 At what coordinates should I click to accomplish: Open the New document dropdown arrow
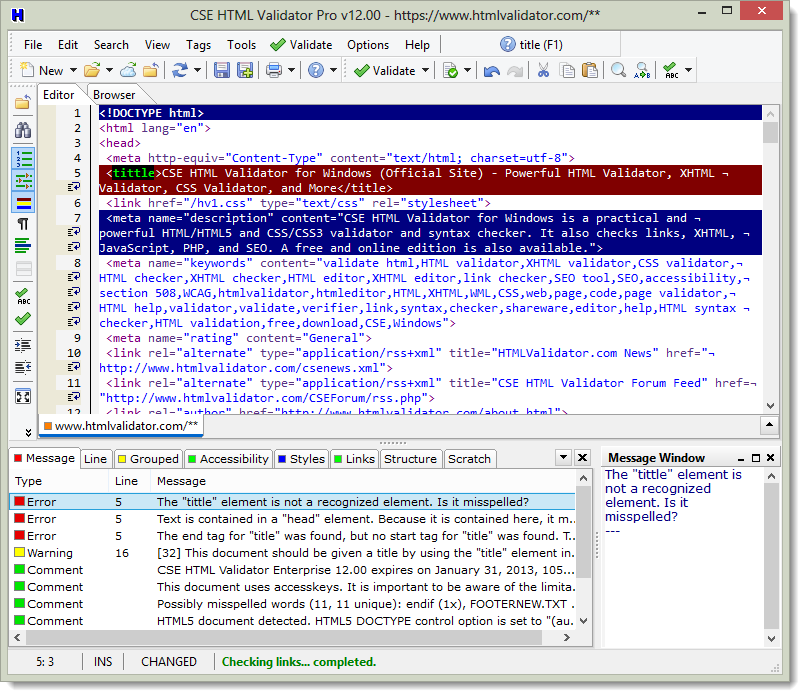point(71,70)
